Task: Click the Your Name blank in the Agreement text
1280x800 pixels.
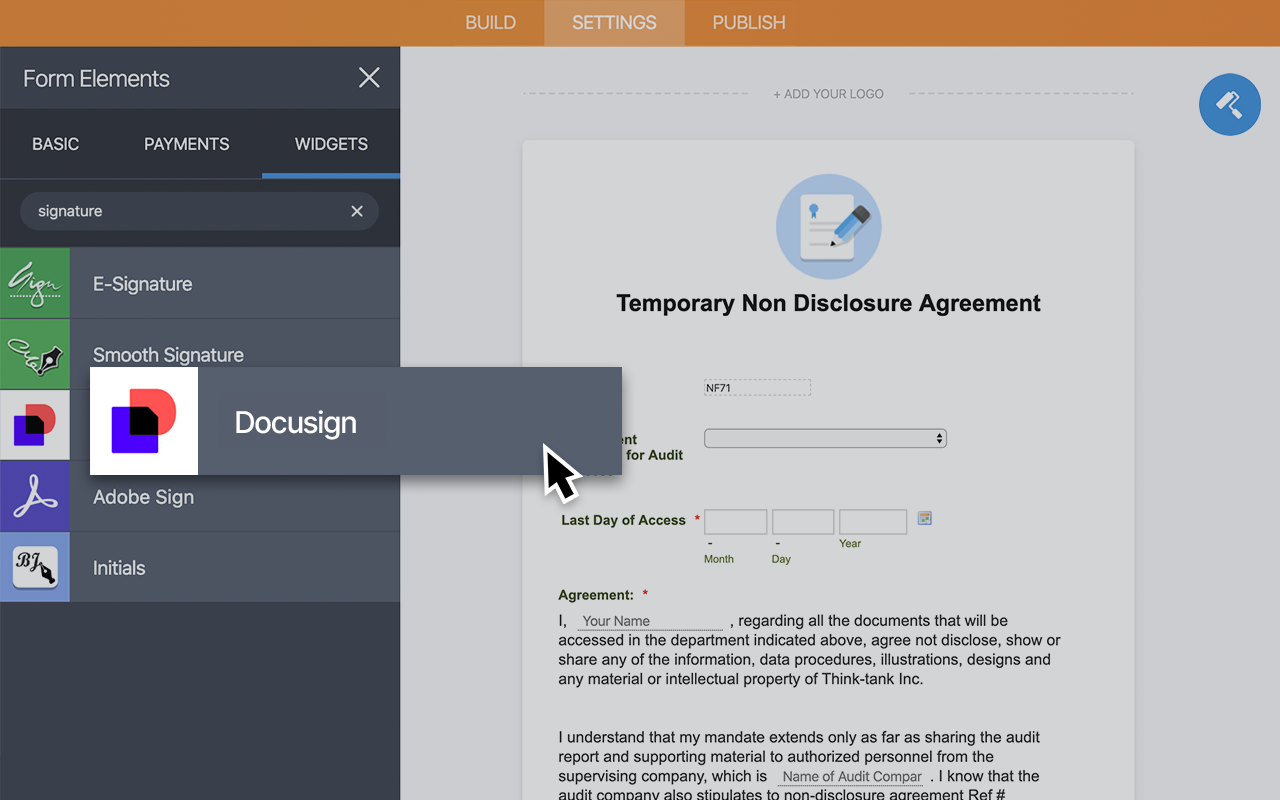Action: coord(650,620)
